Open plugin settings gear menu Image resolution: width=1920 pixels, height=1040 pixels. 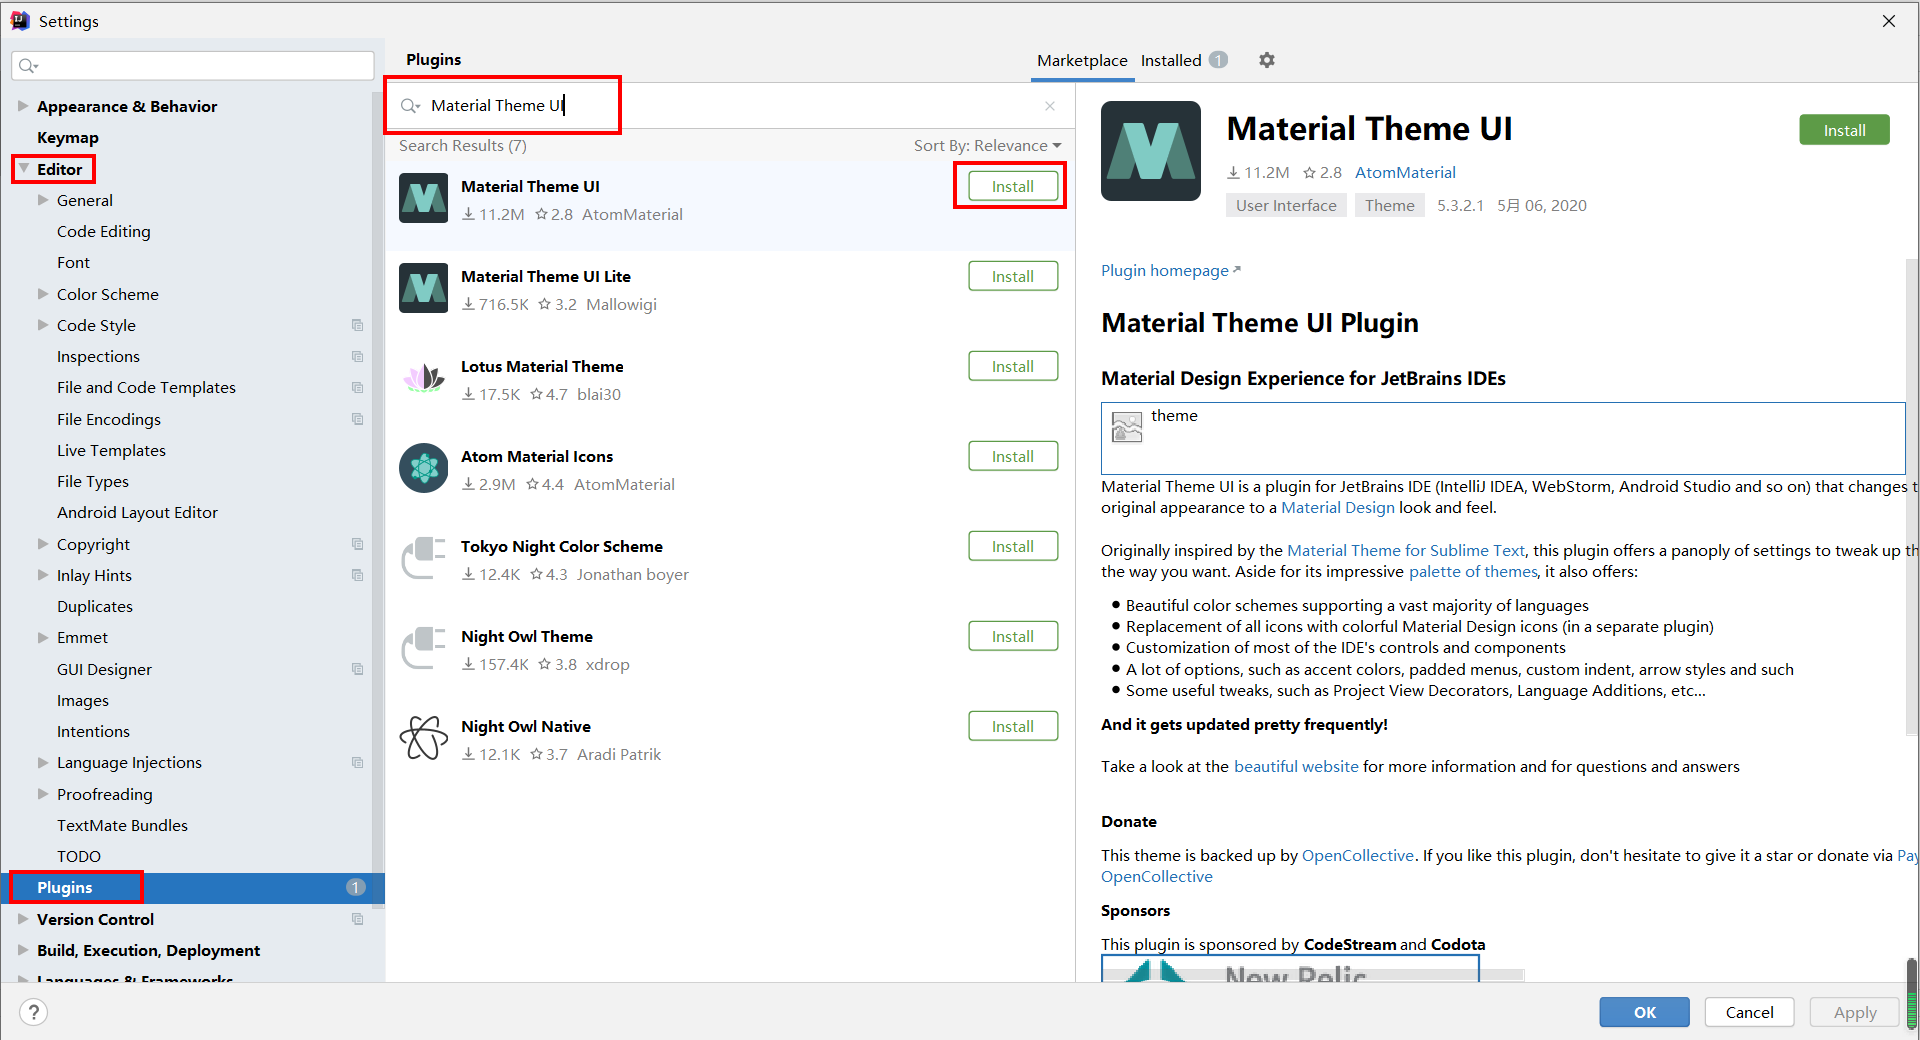[x=1267, y=60]
